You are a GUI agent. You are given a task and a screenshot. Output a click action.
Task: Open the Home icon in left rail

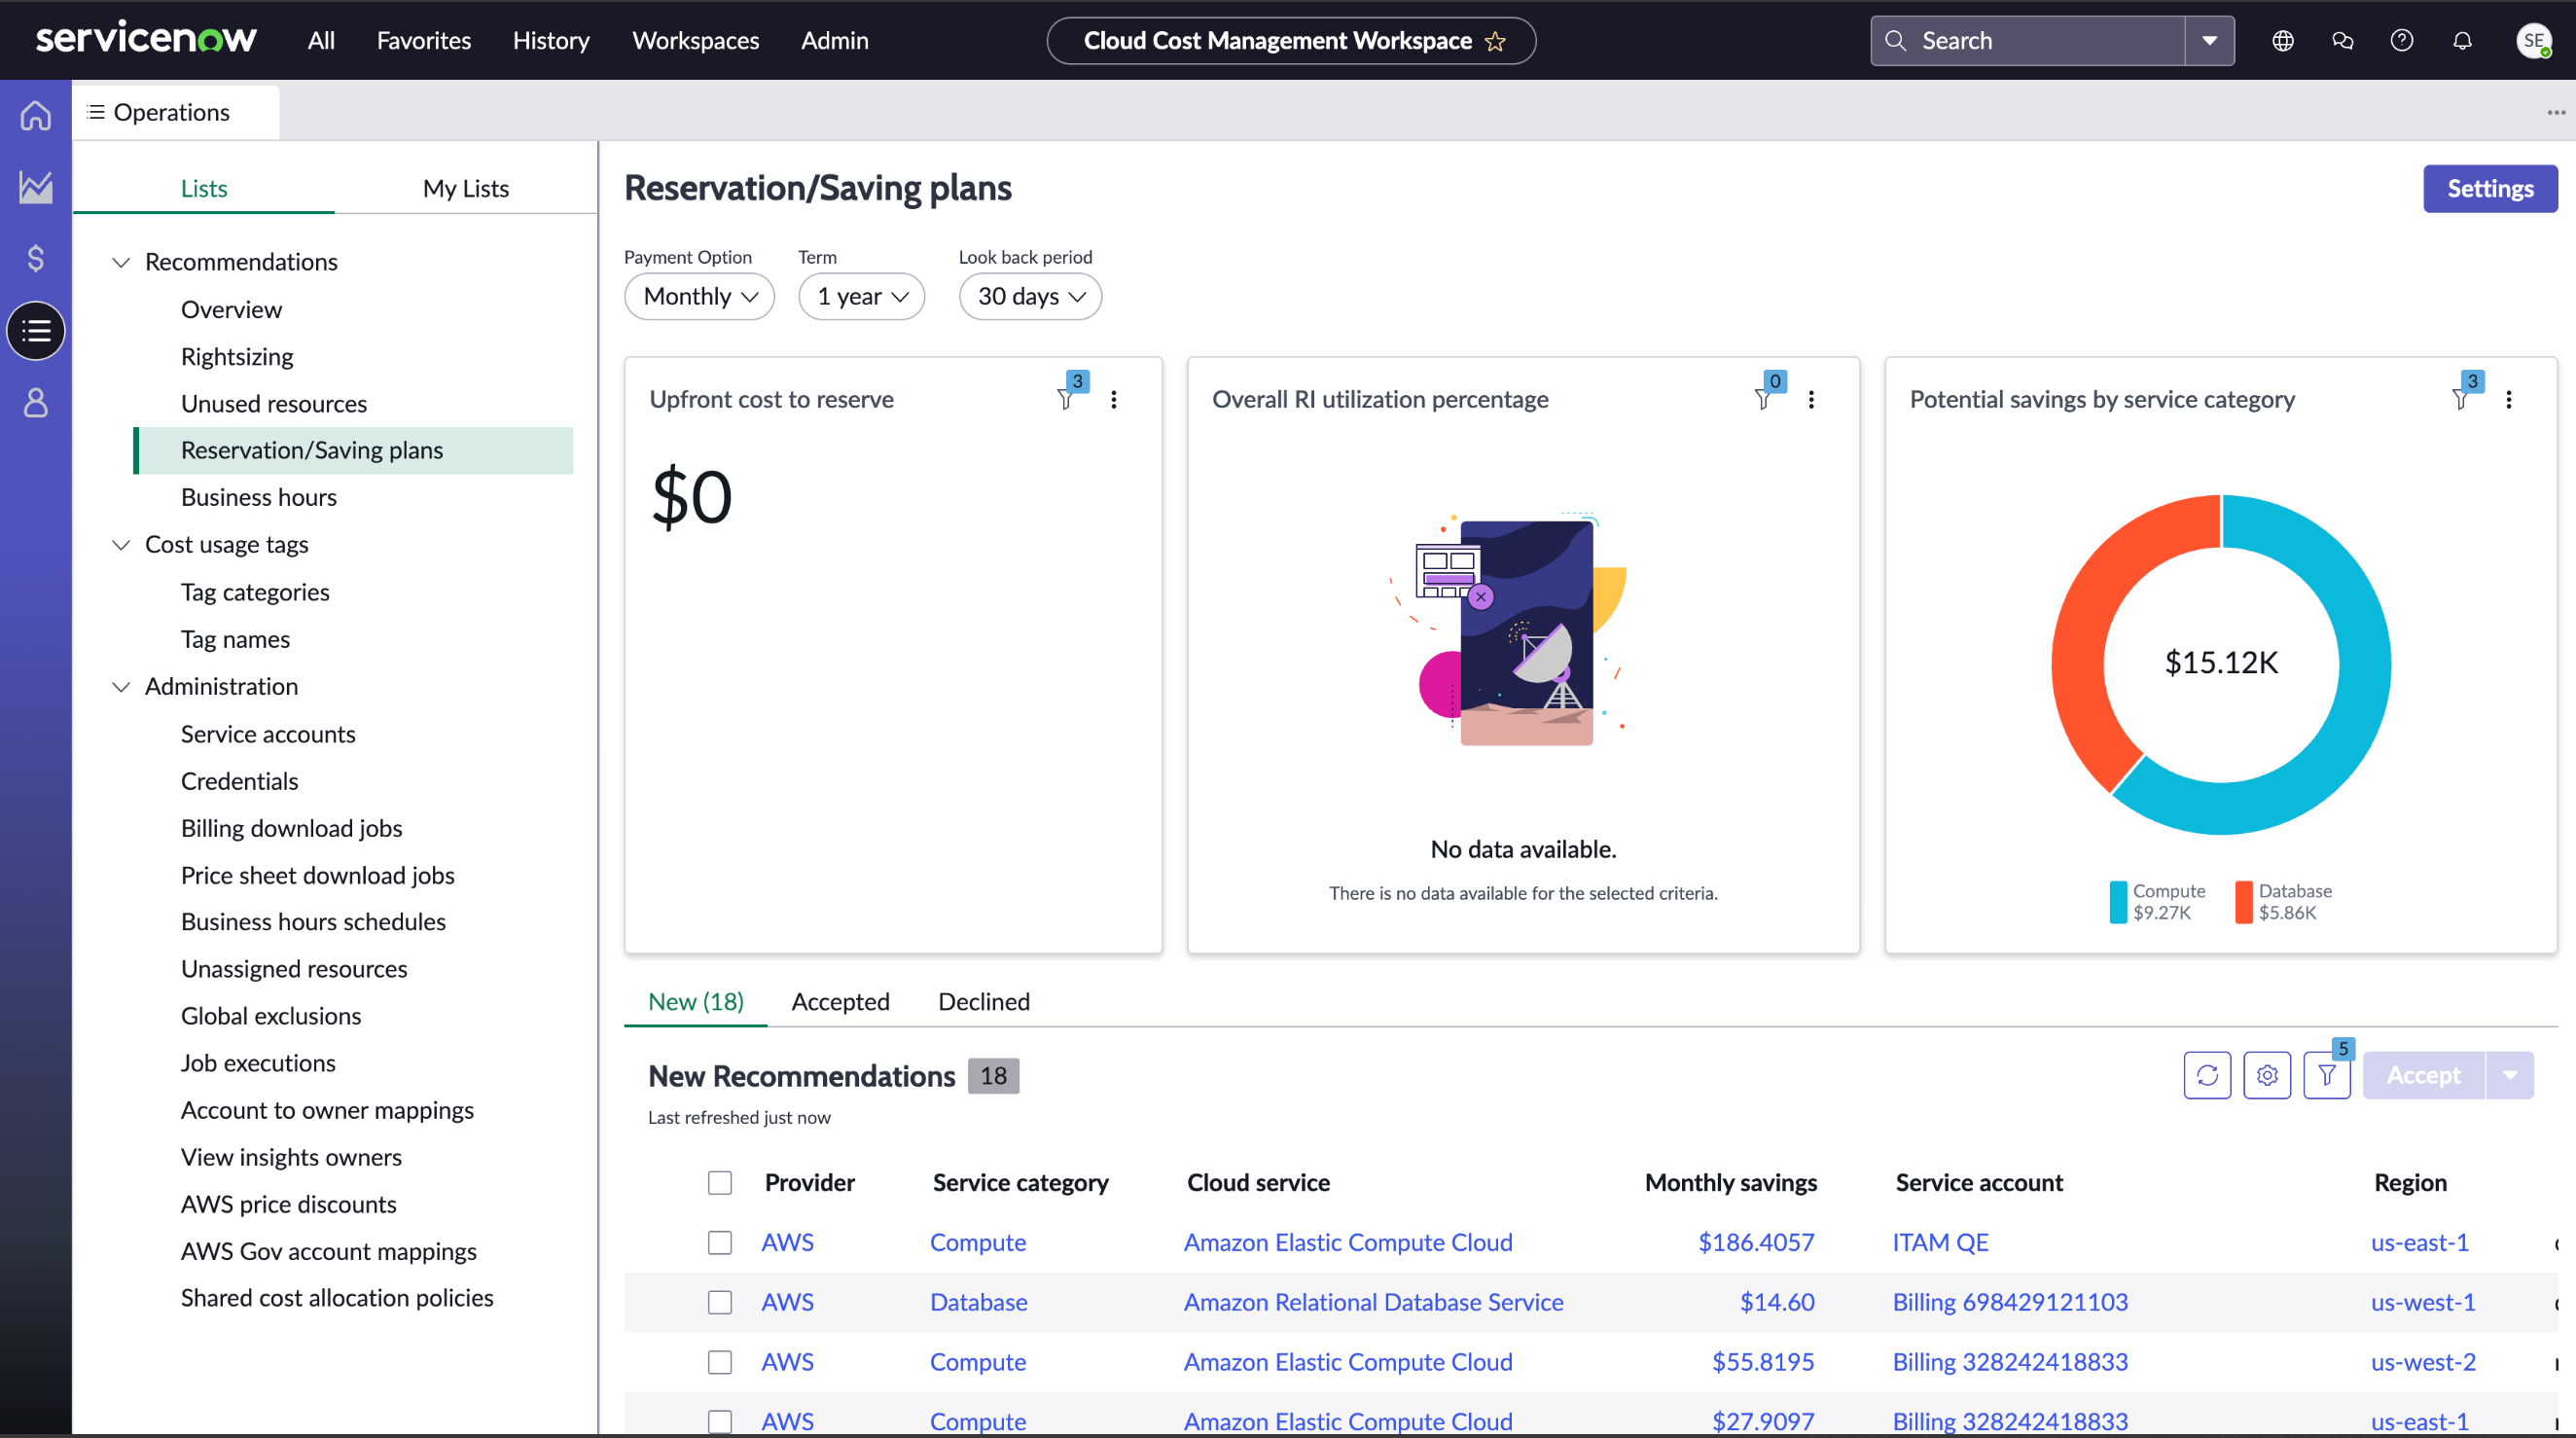pos(36,115)
